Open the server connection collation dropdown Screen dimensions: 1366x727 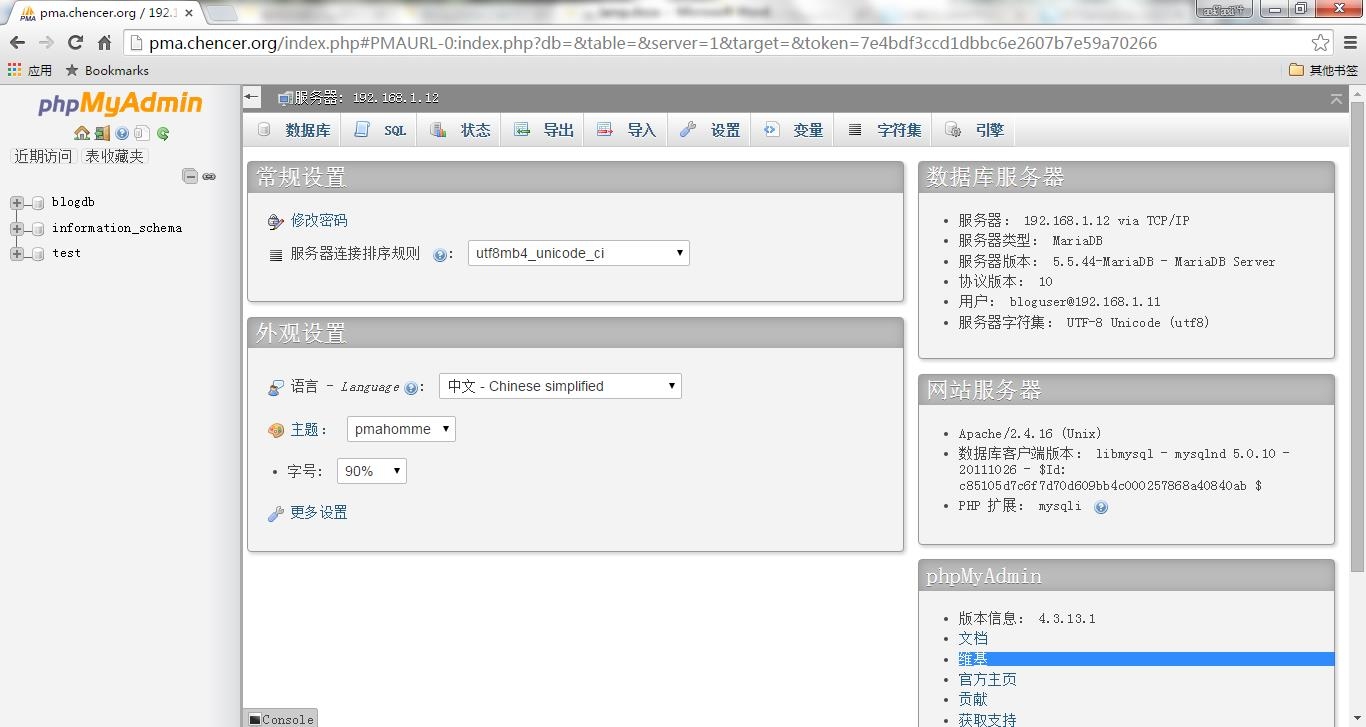pos(578,253)
